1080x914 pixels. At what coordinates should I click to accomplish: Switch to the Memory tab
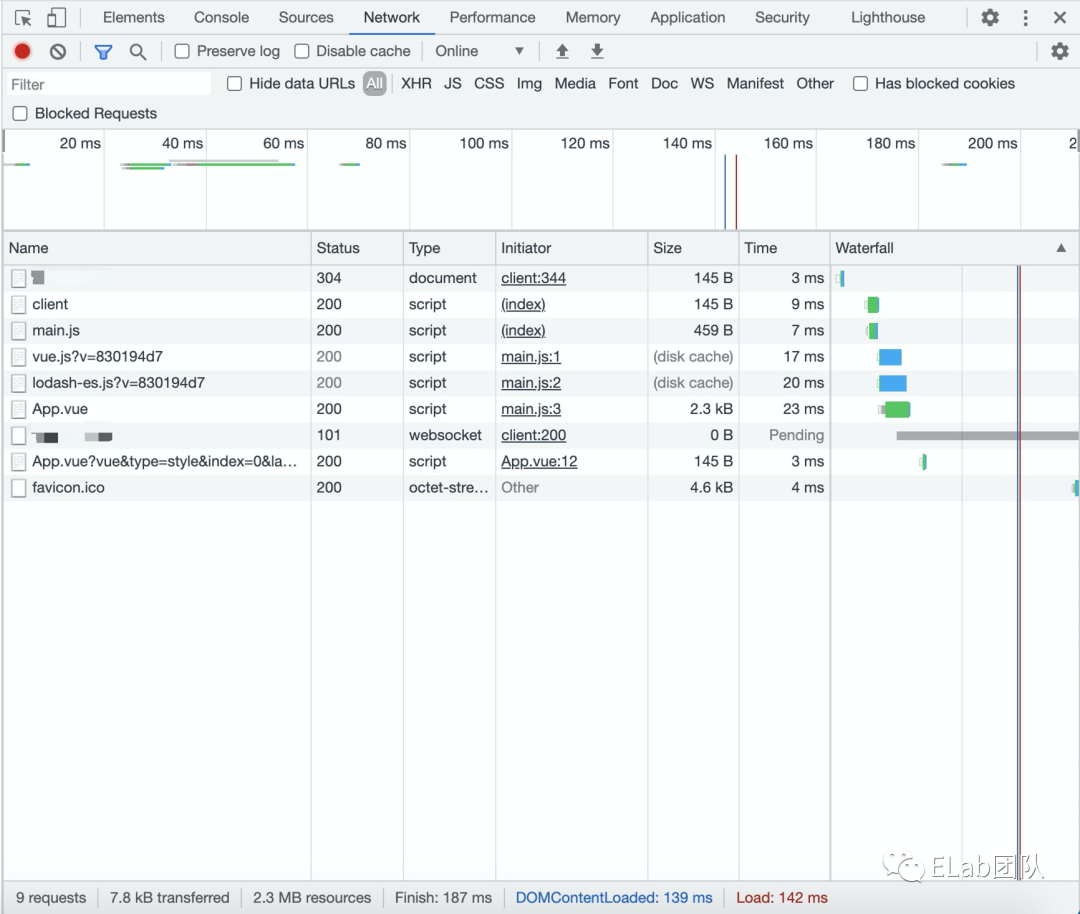click(593, 17)
